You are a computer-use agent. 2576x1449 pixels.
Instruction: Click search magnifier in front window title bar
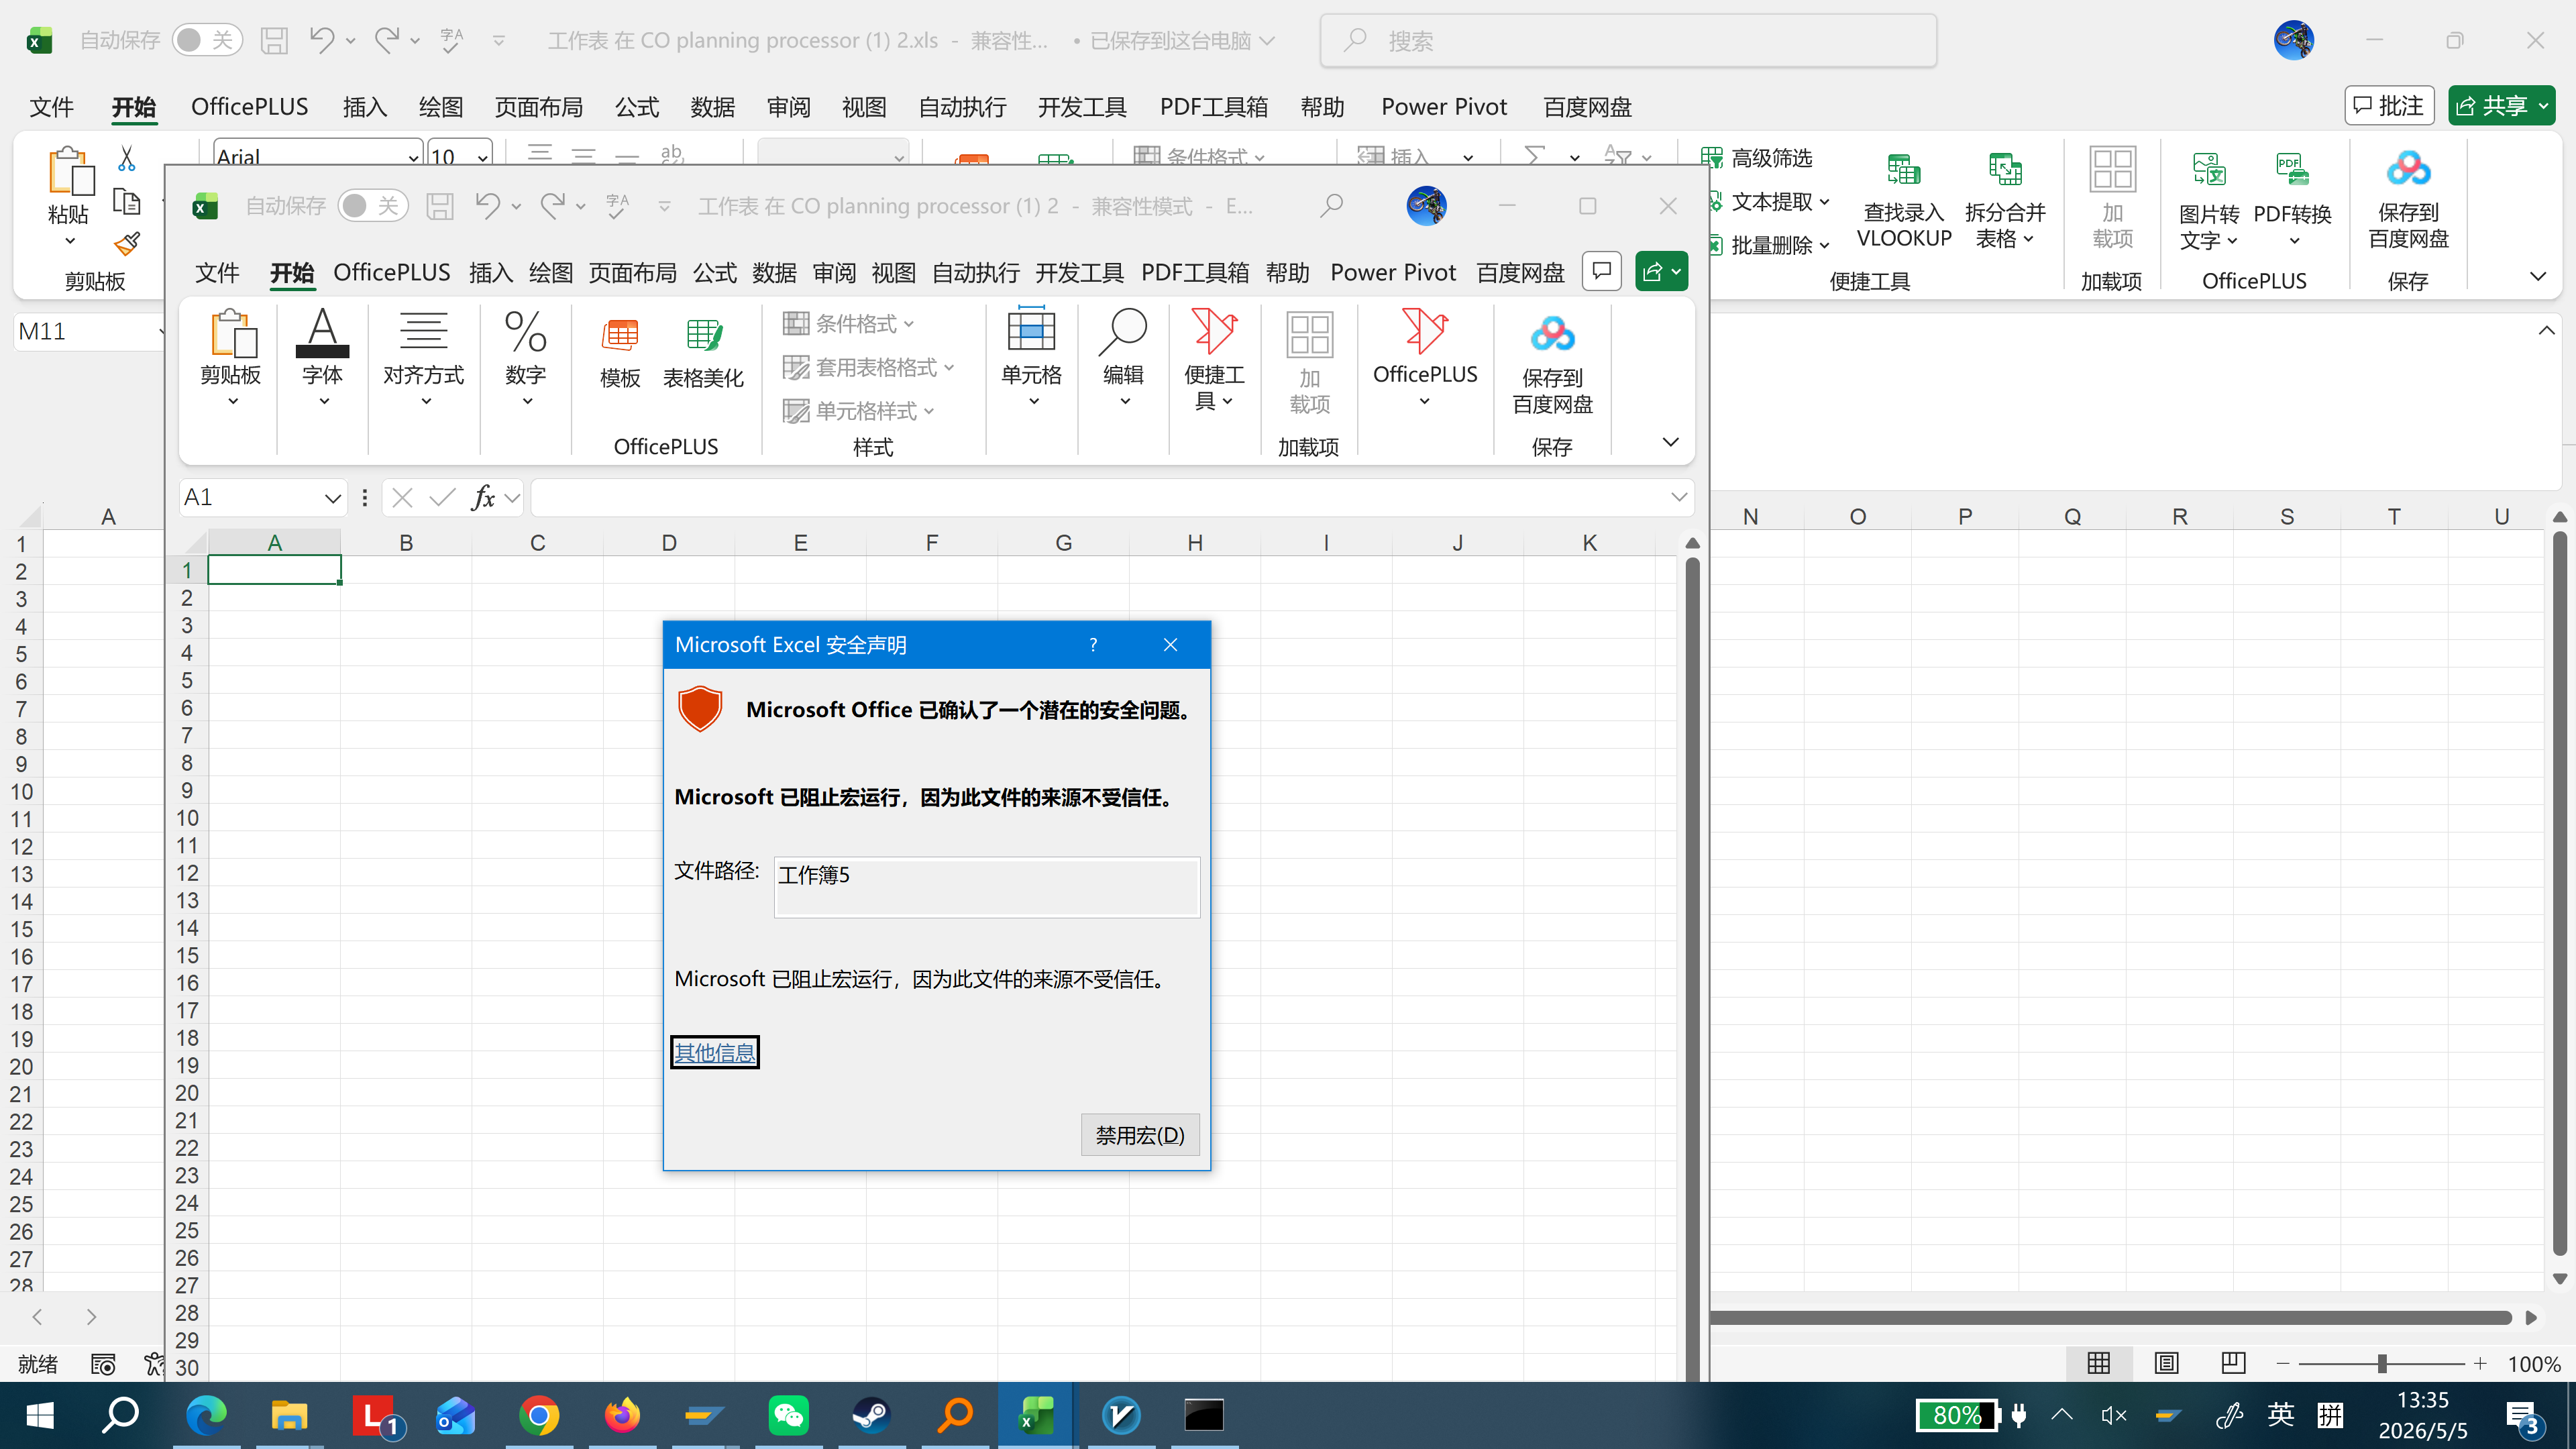(1331, 206)
